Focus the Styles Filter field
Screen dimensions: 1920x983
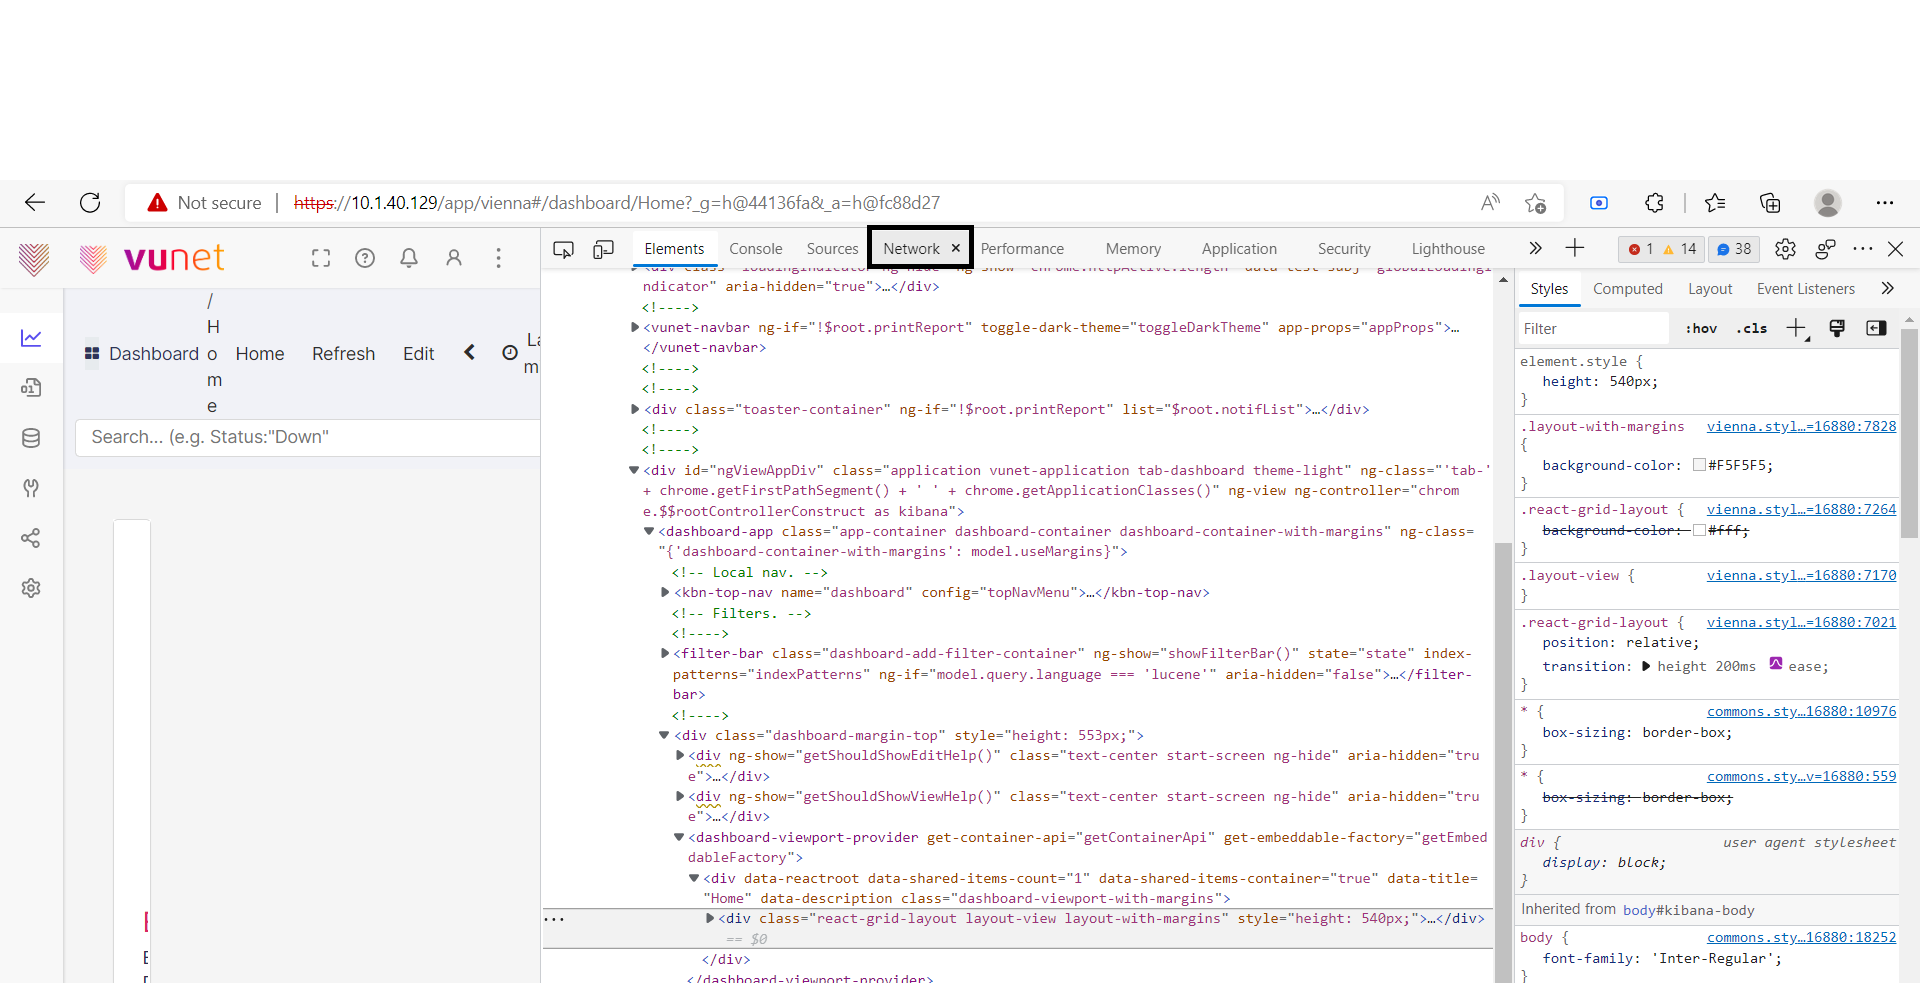tap(1594, 328)
